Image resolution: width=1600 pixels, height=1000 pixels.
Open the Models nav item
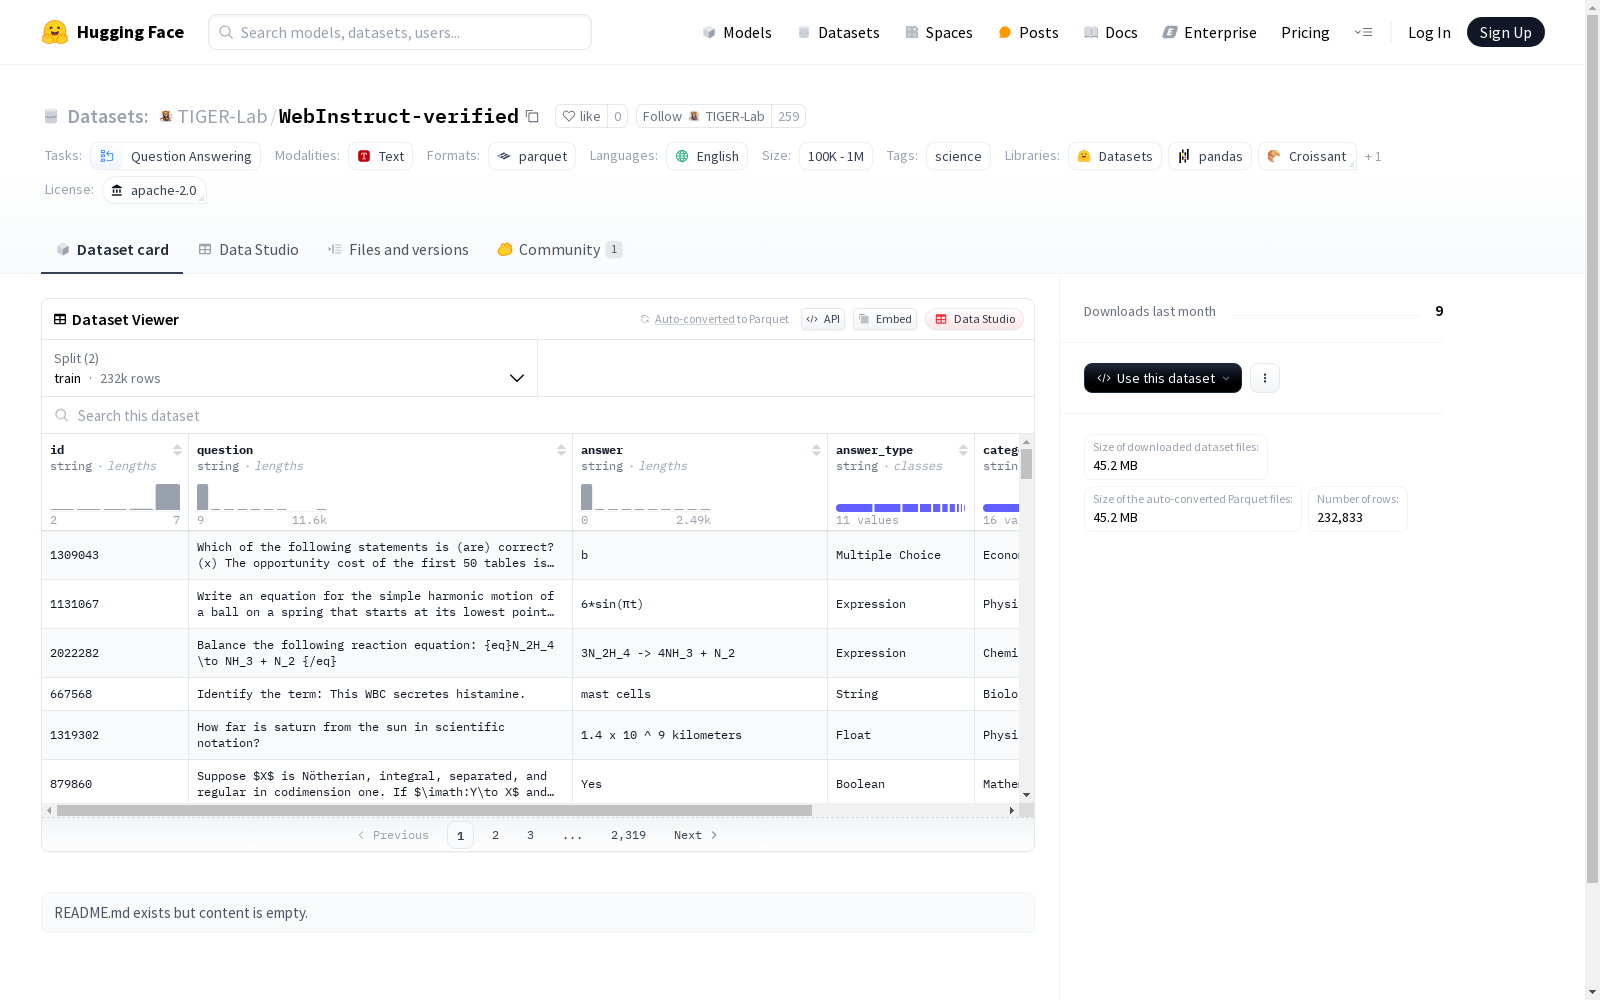pyautogui.click(x=737, y=32)
